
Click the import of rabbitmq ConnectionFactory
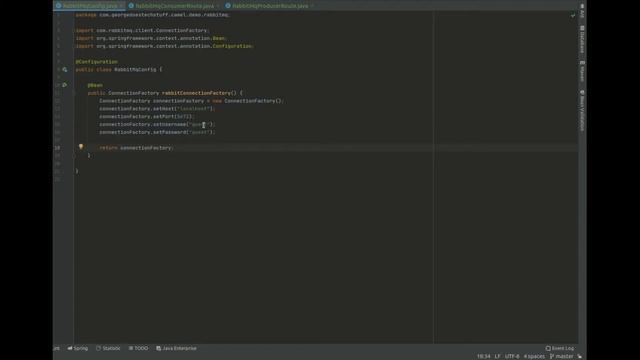[142, 30]
